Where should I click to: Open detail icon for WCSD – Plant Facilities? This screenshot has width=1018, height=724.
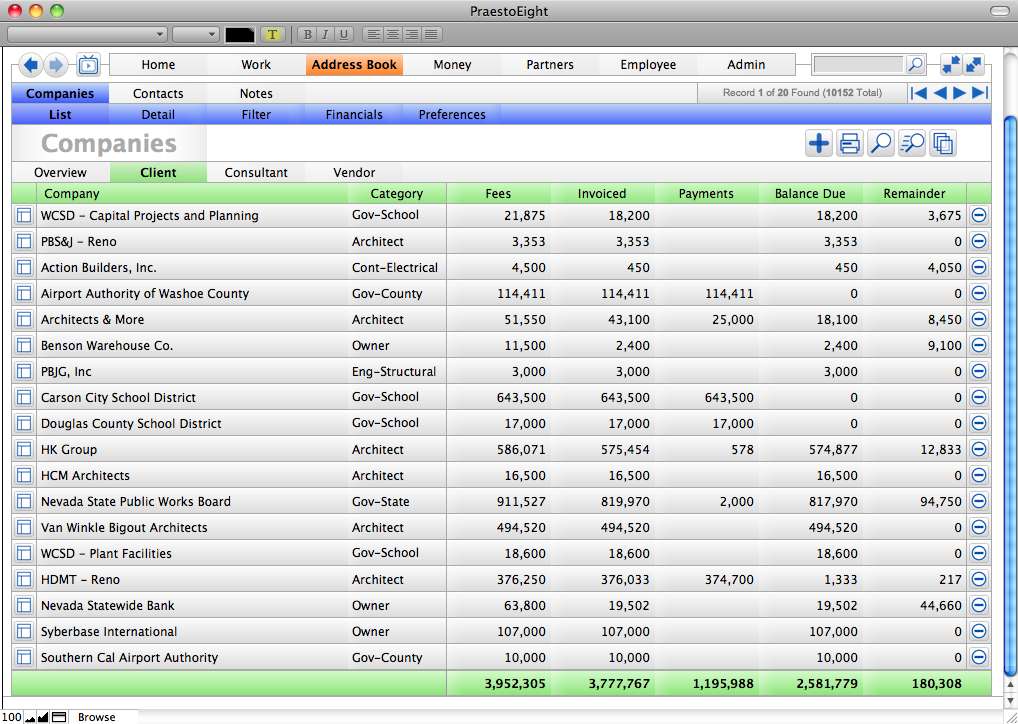[x=24, y=553]
